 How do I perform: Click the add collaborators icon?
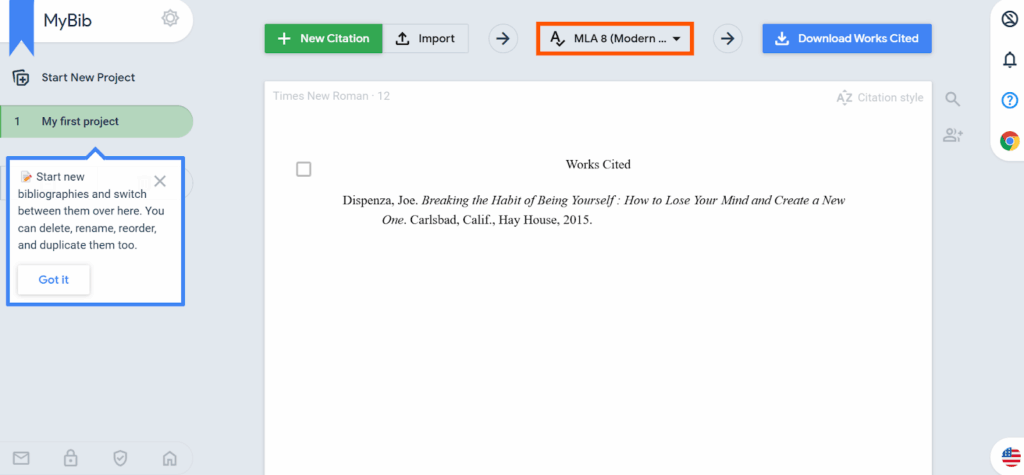953,135
